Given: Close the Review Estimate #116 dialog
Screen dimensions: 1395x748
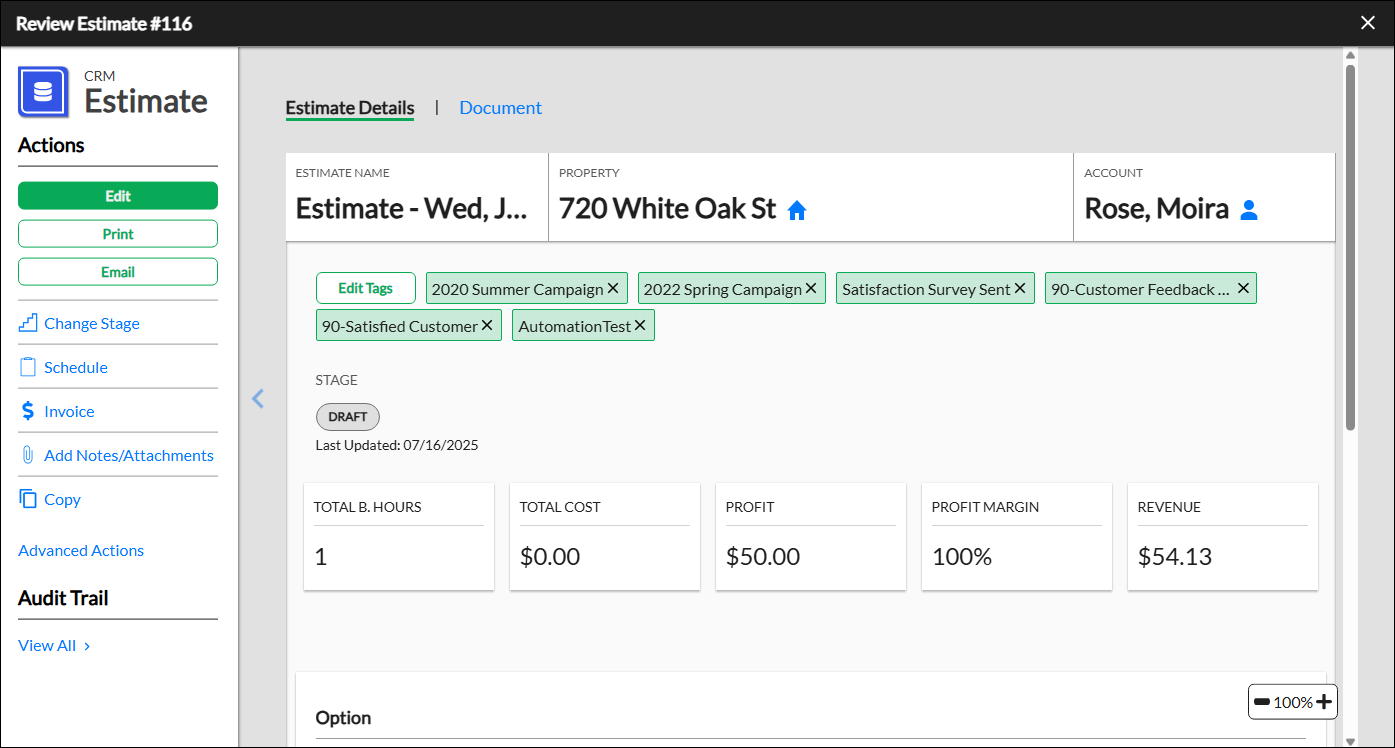Looking at the screenshot, I should [x=1368, y=23].
